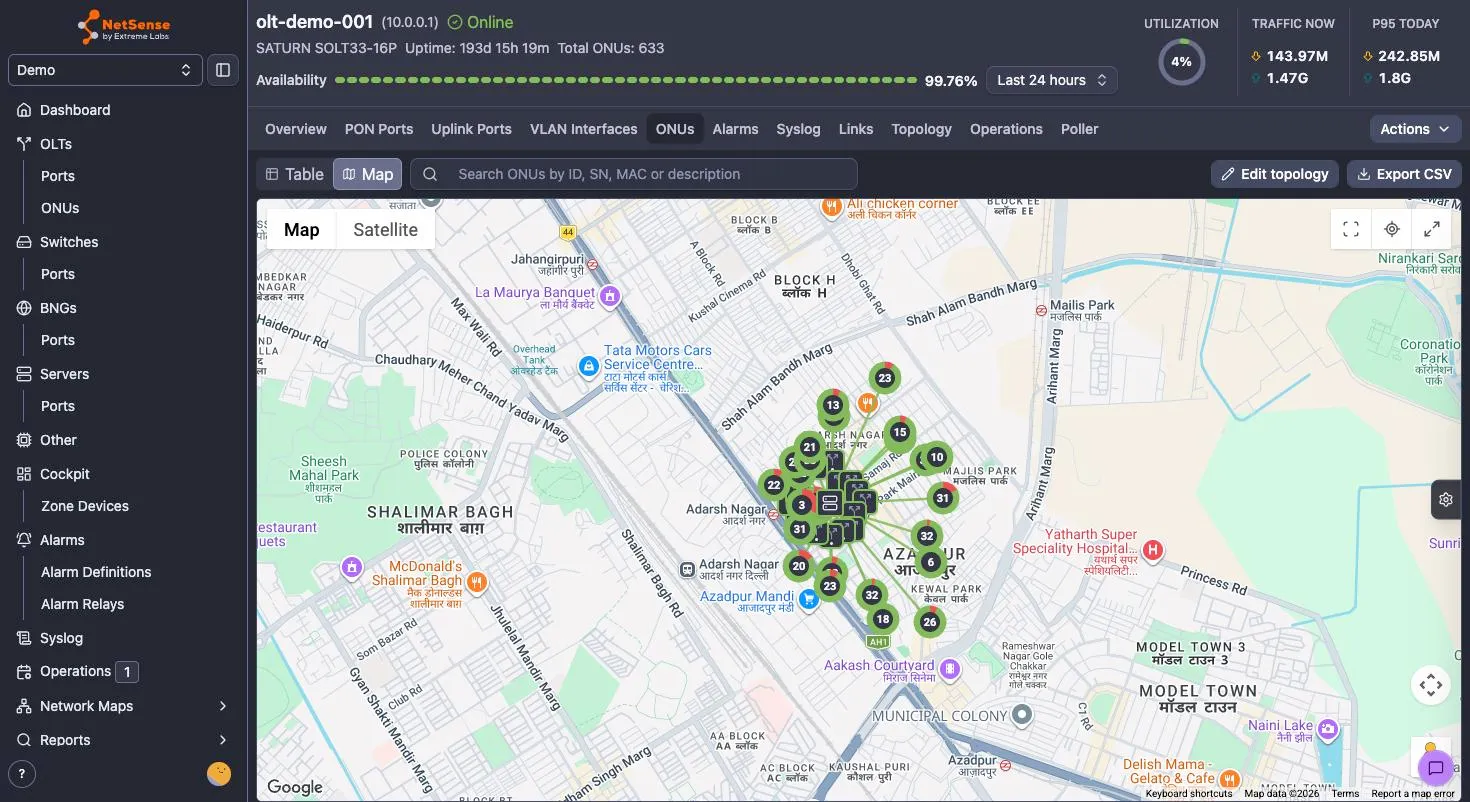Open the ONU cluster marker labeled 22
1470x802 pixels.
[x=774, y=485]
